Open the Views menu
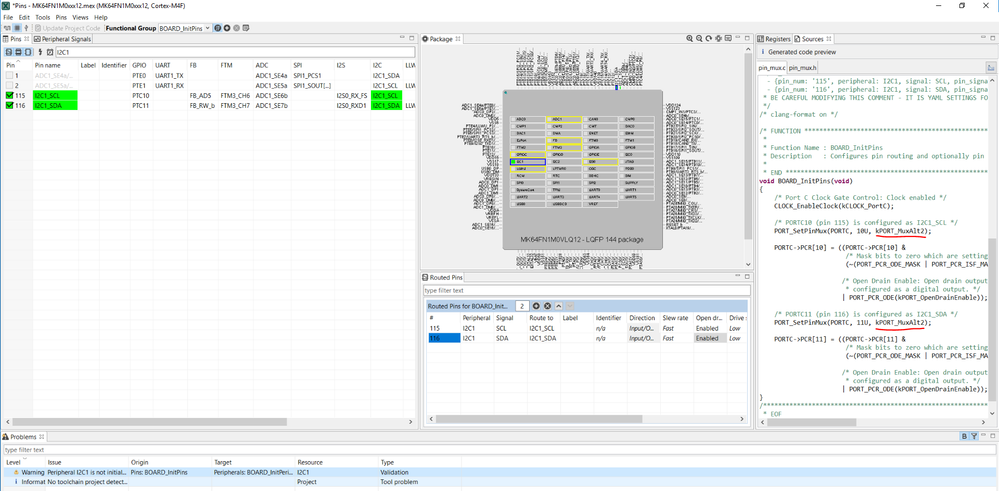The width and height of the screenshot is (999, 491). pos(81,17)
